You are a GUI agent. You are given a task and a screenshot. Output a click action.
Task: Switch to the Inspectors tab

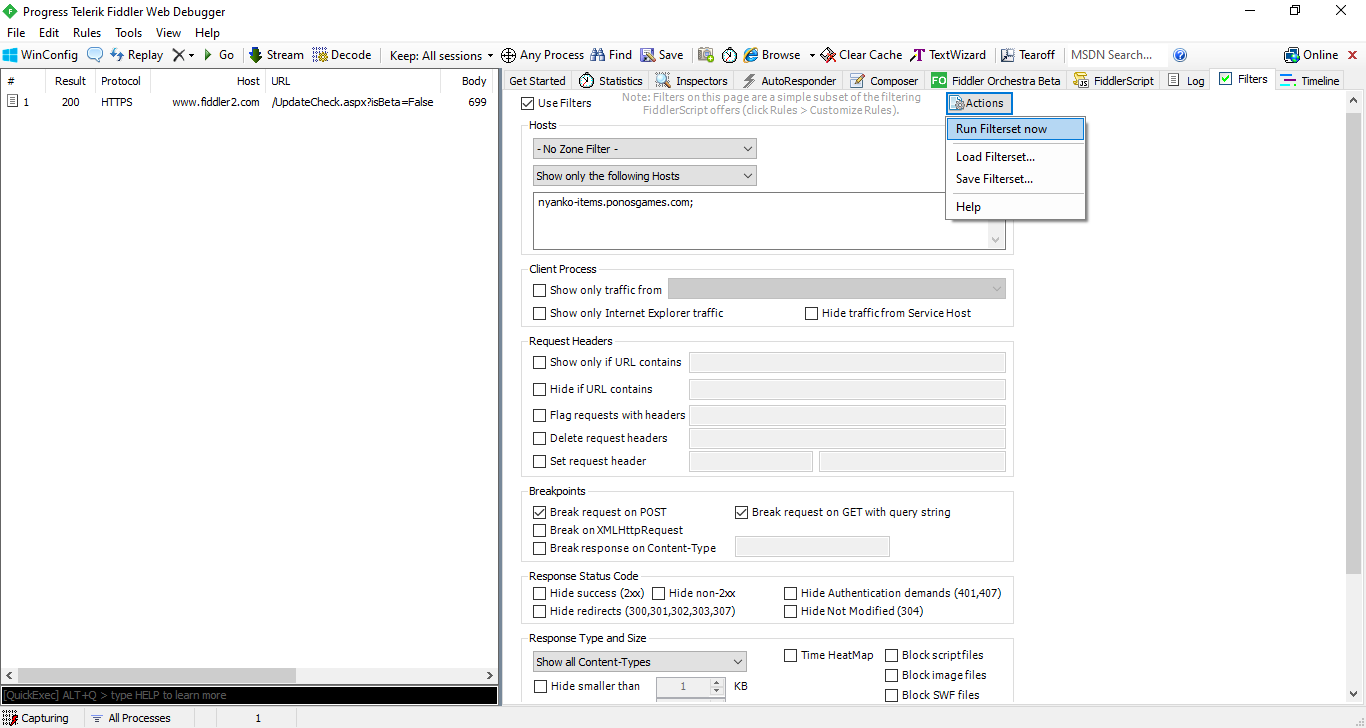(692, 81)
